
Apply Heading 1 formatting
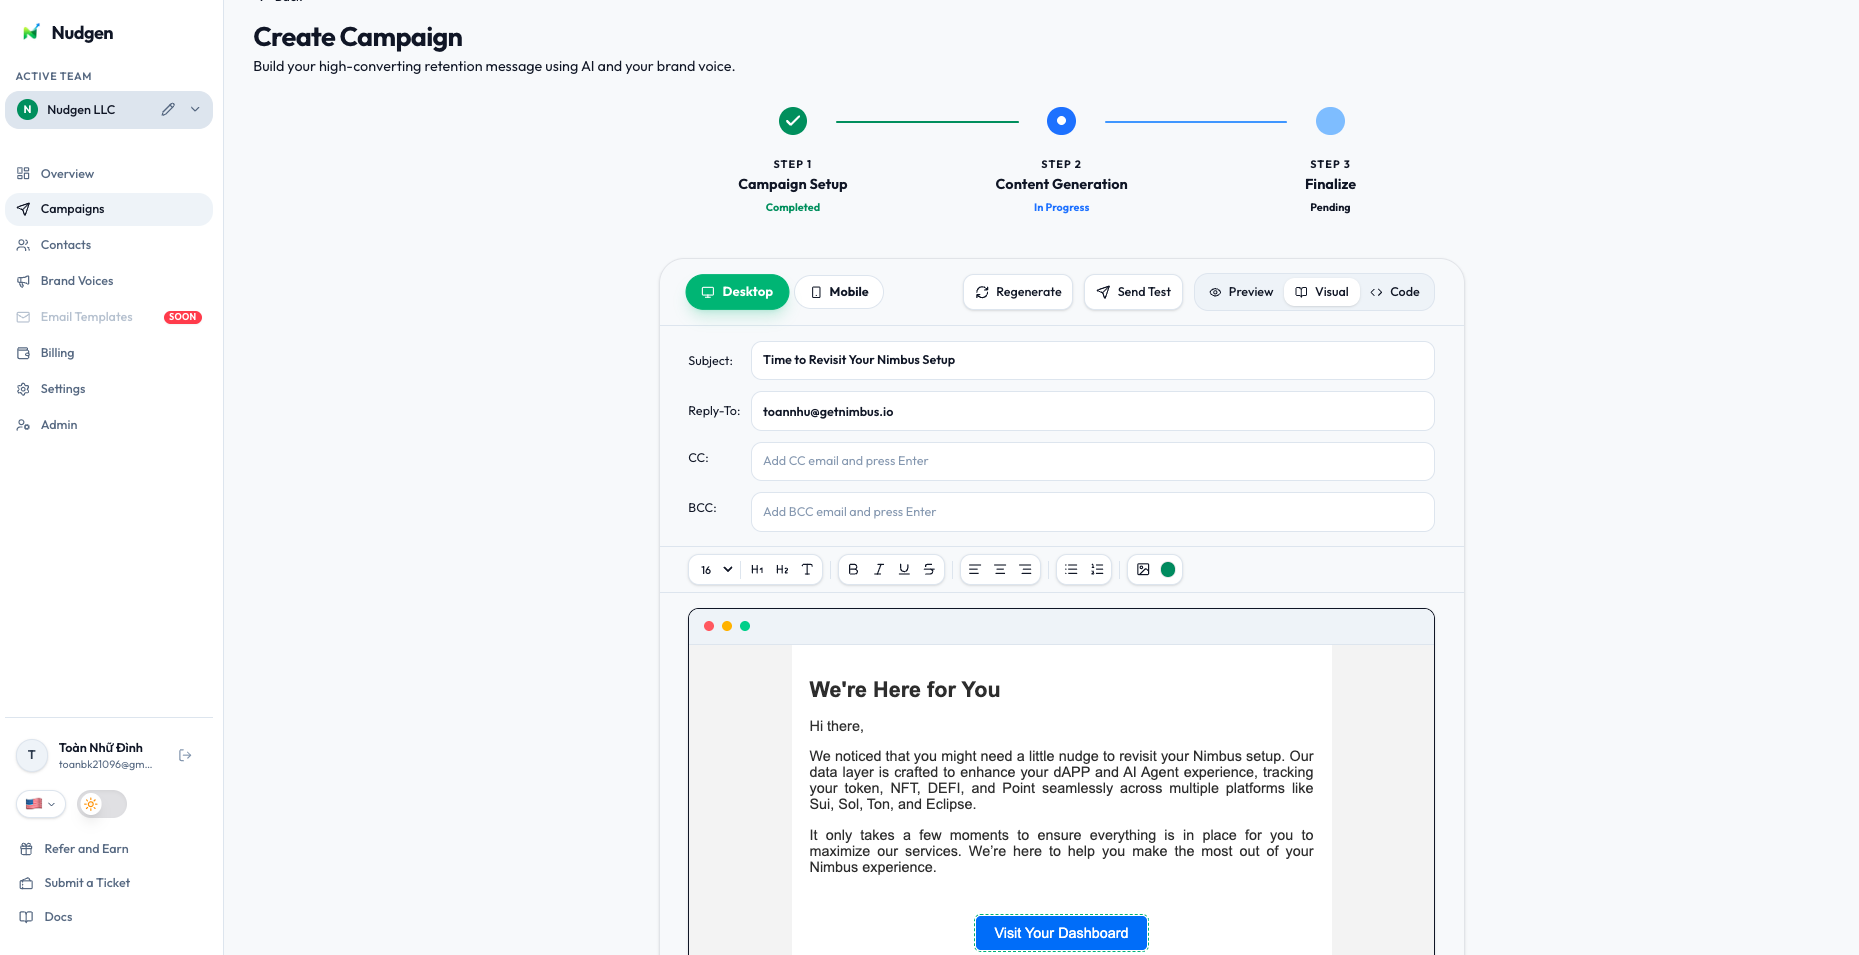pyautogui.click(x=757, y=570)
